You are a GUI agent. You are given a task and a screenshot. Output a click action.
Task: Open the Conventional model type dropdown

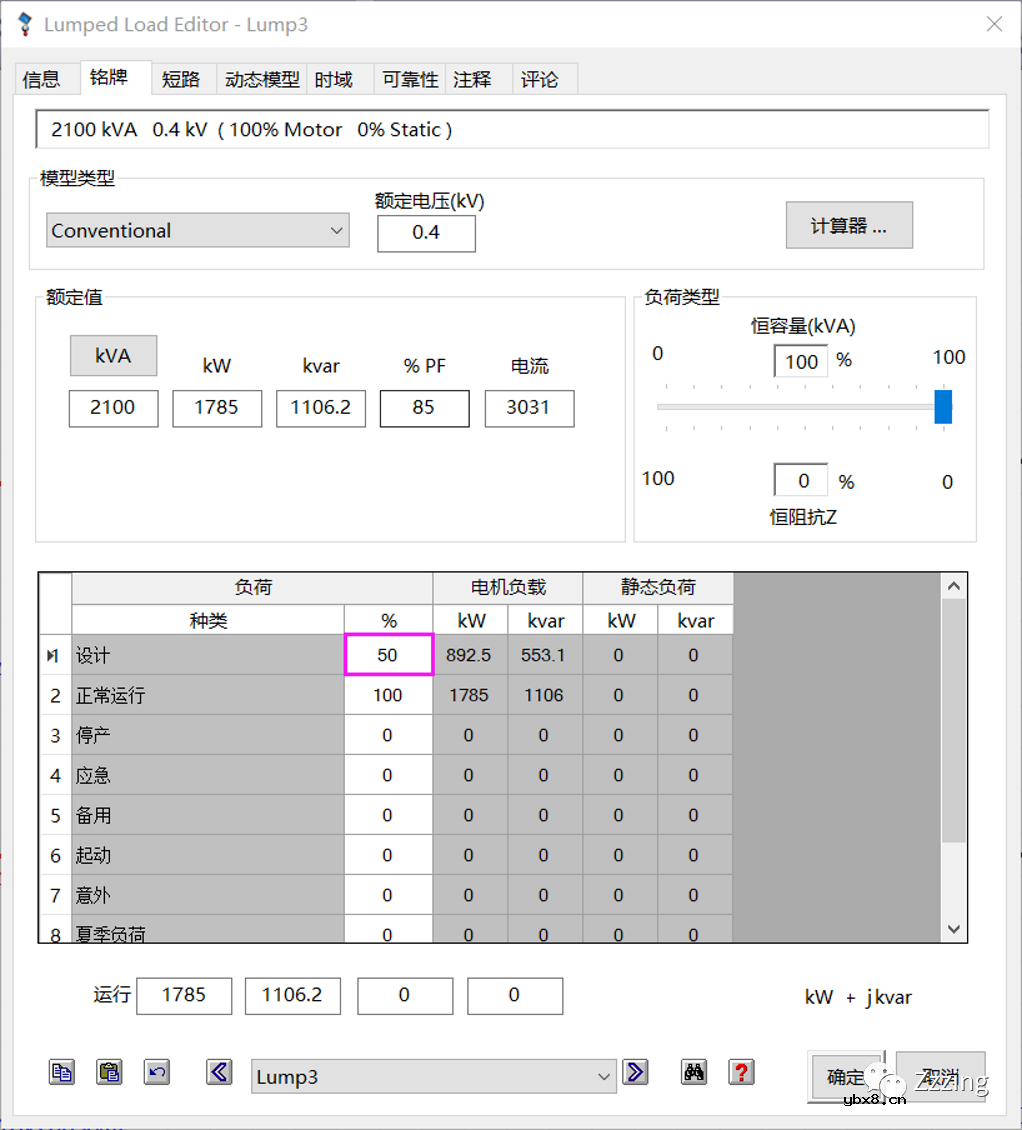pyautogui.click(x=338, y=230)
